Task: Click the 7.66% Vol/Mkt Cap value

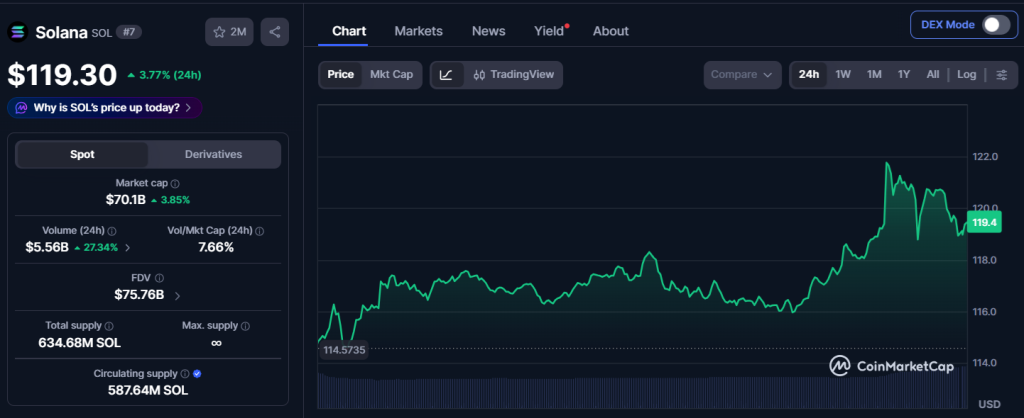Action: pyautogui.click(x=216, y=248)
